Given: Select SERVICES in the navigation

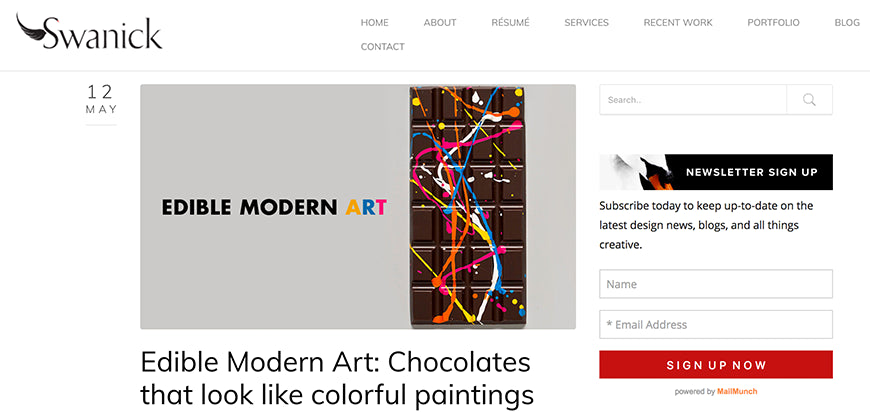Looking at the screenshot, I should click(x=586, y=23).
